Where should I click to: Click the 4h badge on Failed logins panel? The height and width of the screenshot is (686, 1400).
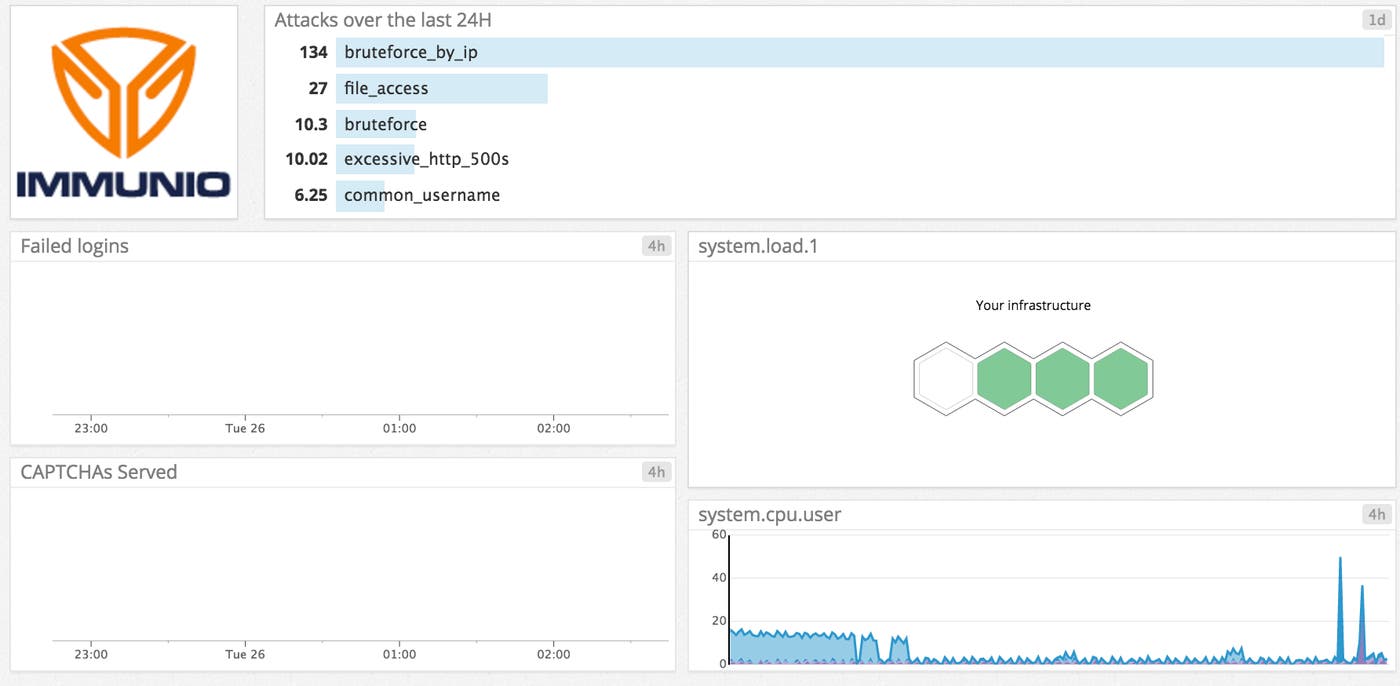658,245
